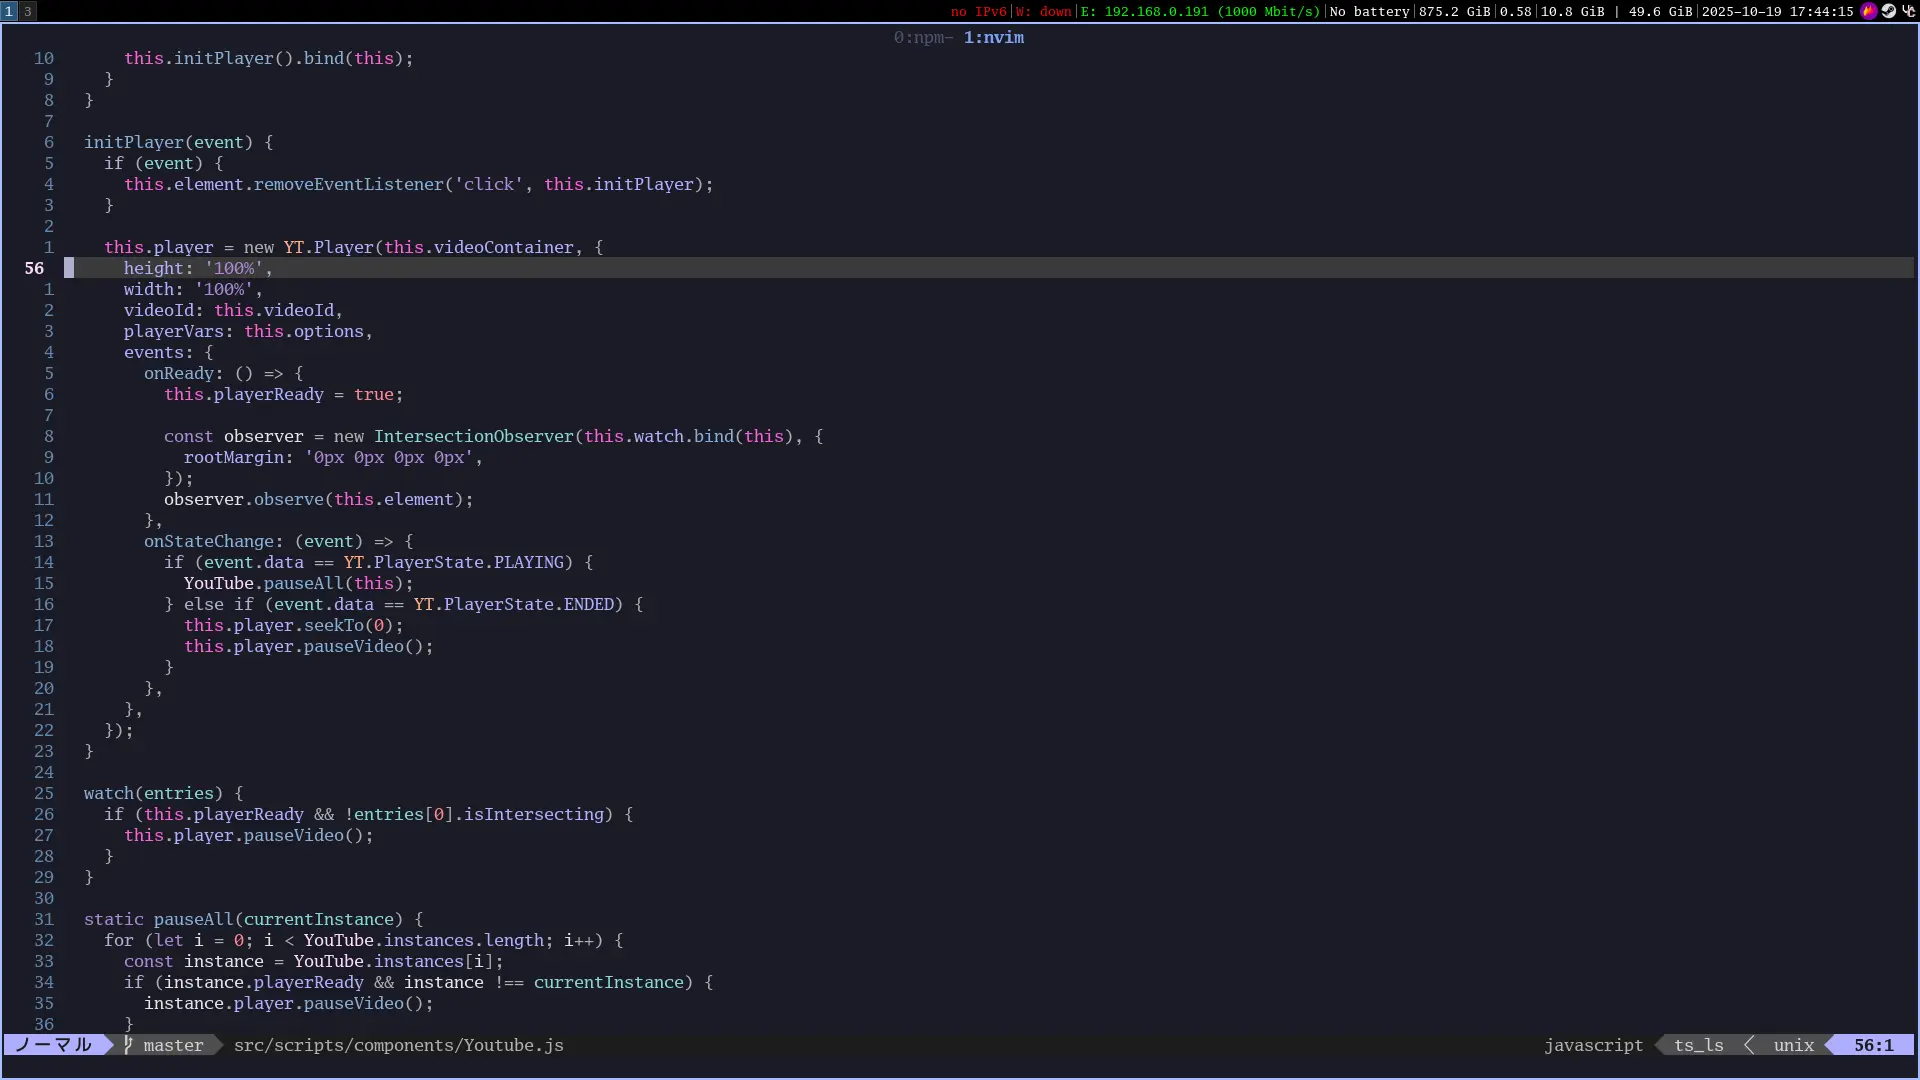
Task: Click the 56:1 cursor position segment
Action: [x=1873, y=1045]
